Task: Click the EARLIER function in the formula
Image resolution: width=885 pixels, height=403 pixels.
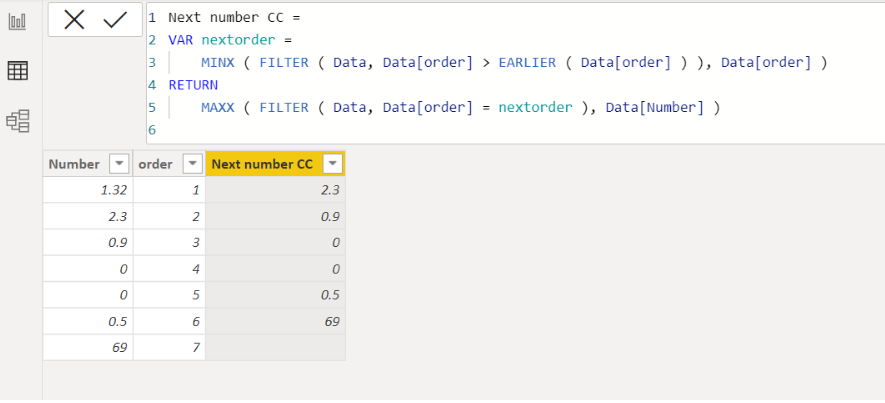Action: coord(527,63)
